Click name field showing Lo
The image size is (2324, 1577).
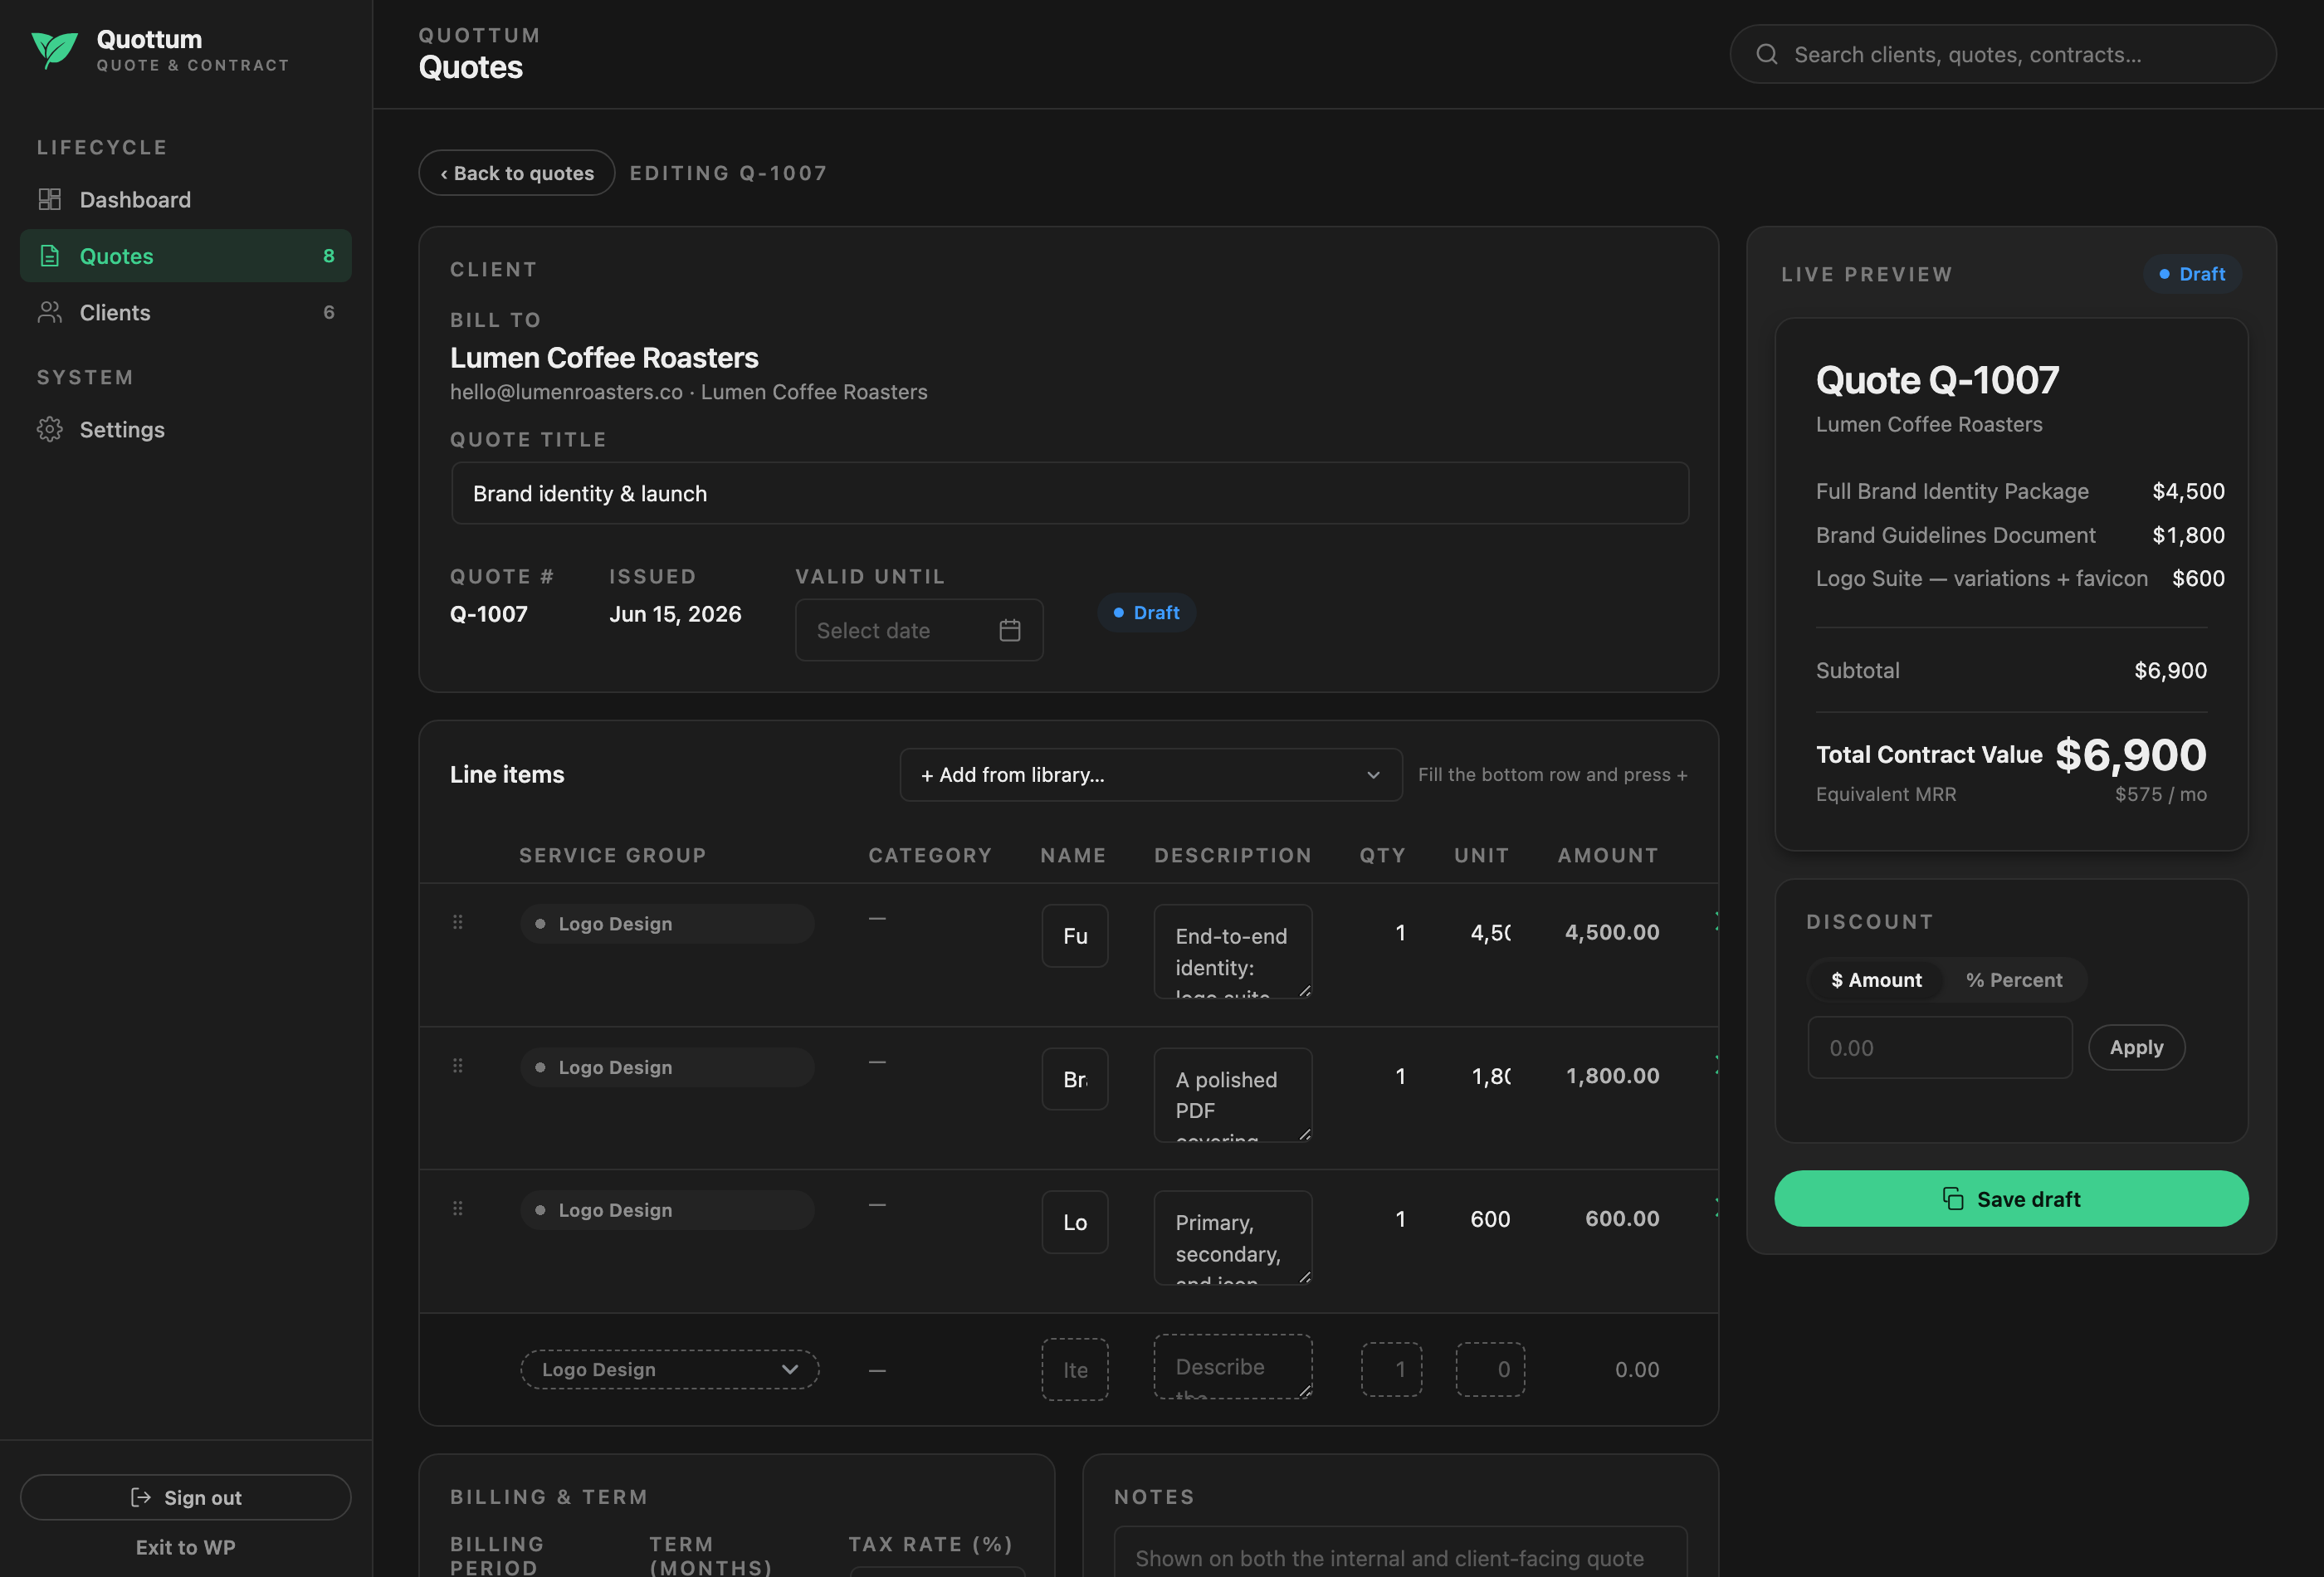pos(1075,1222)
